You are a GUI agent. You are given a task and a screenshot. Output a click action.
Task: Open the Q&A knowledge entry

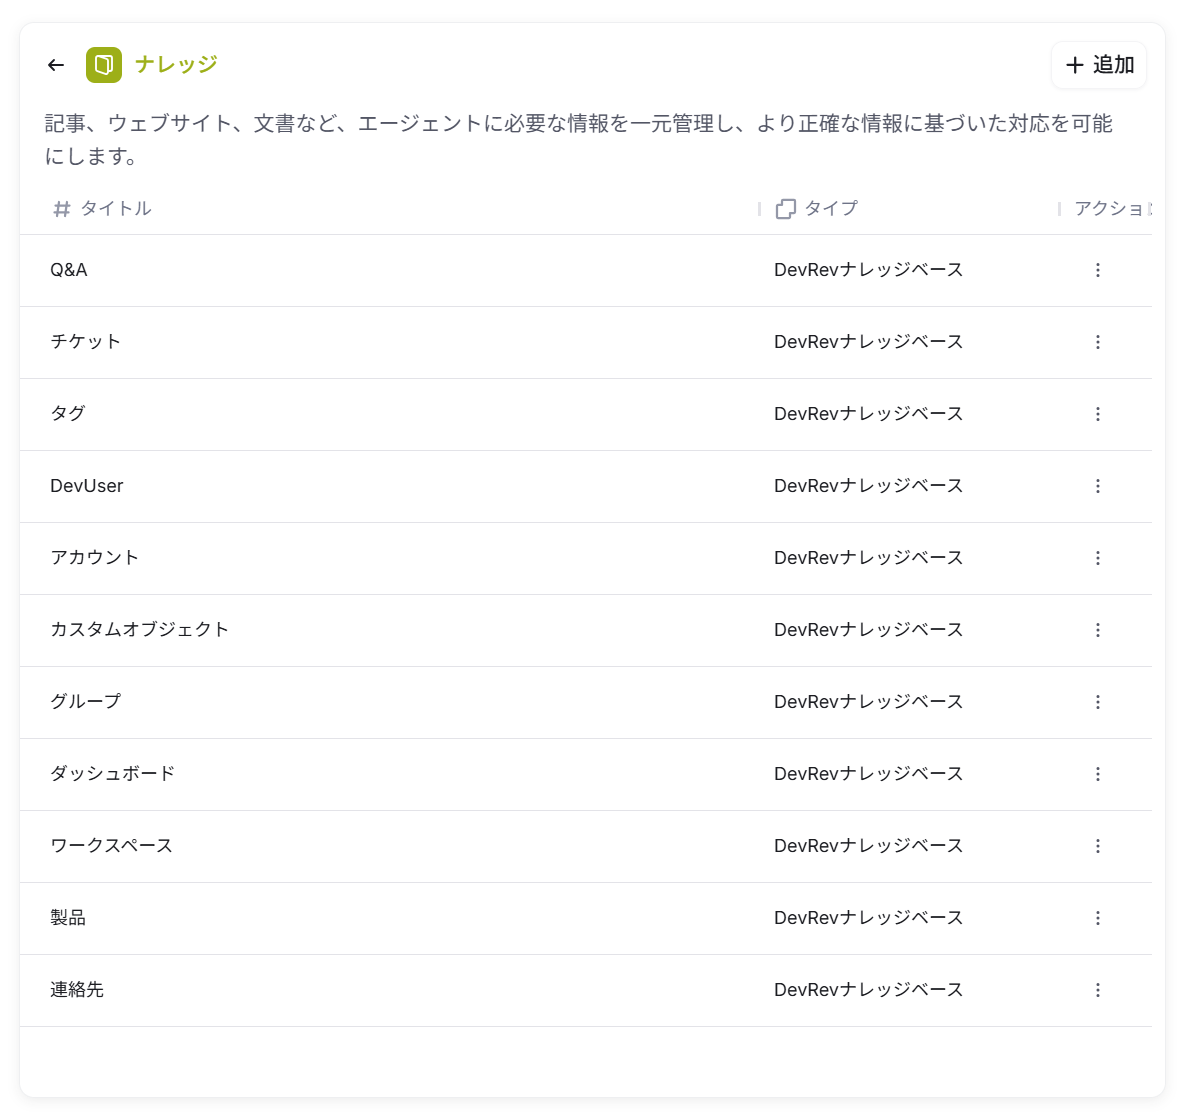(68, 270)
